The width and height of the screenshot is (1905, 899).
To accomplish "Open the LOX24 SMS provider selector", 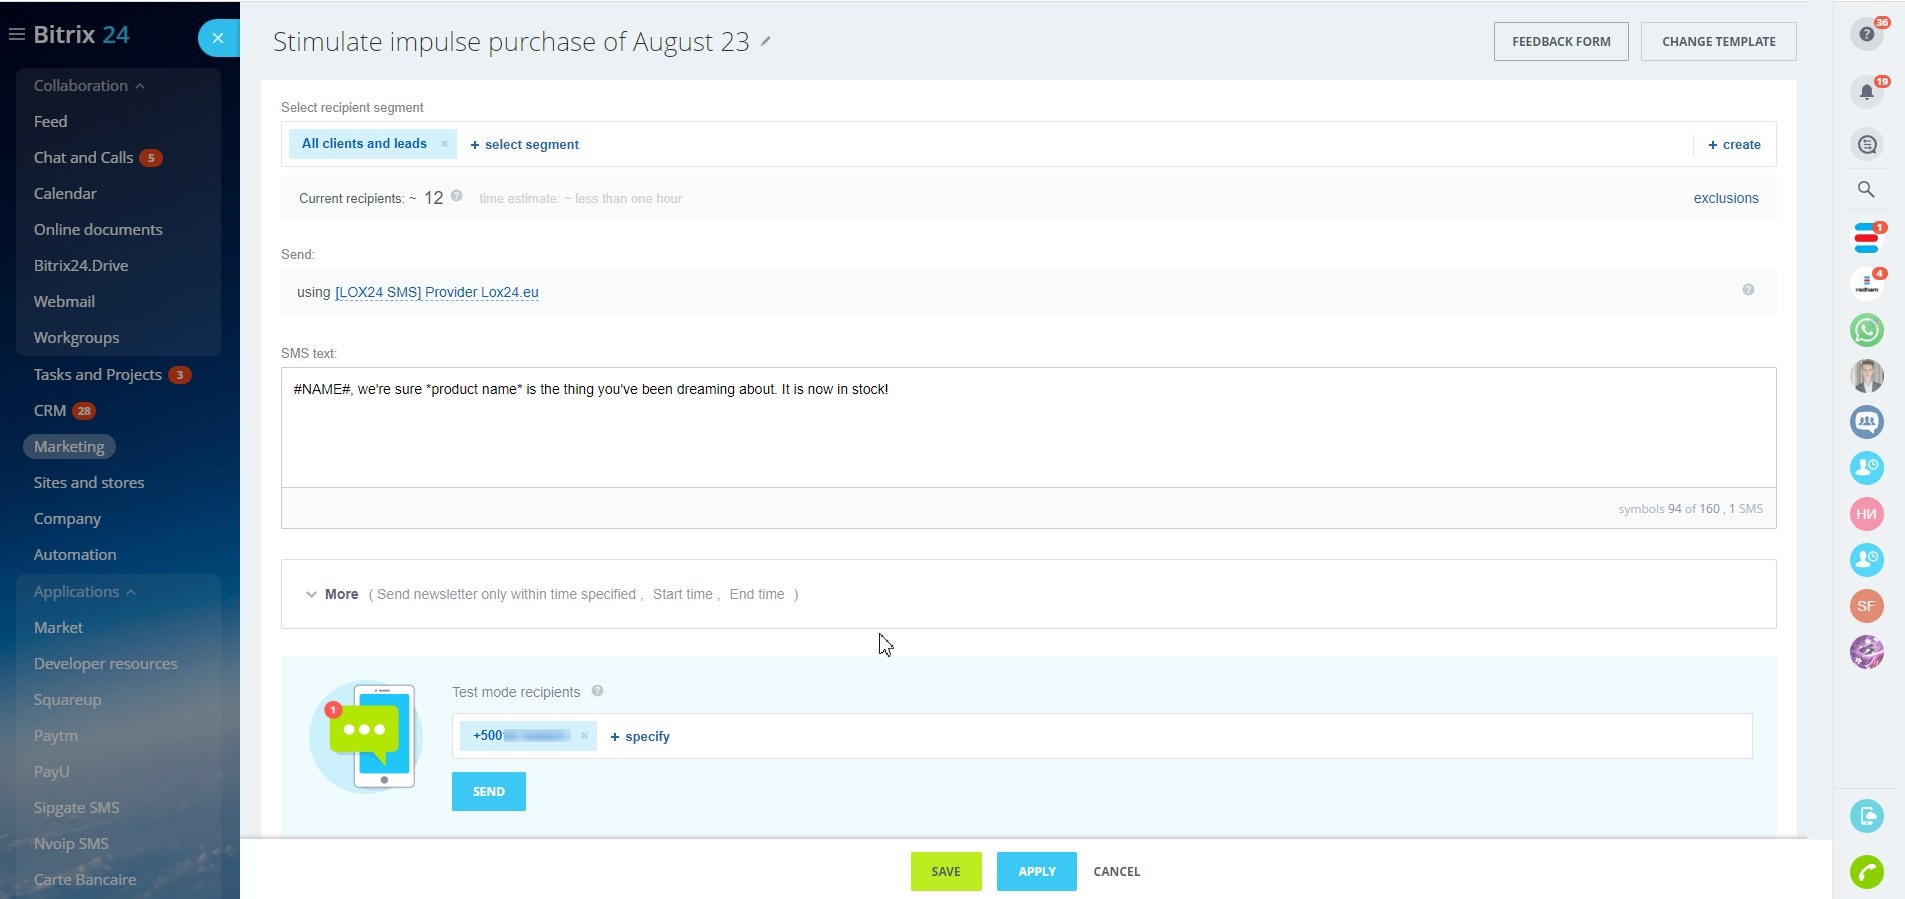I will tap(436, 292).
